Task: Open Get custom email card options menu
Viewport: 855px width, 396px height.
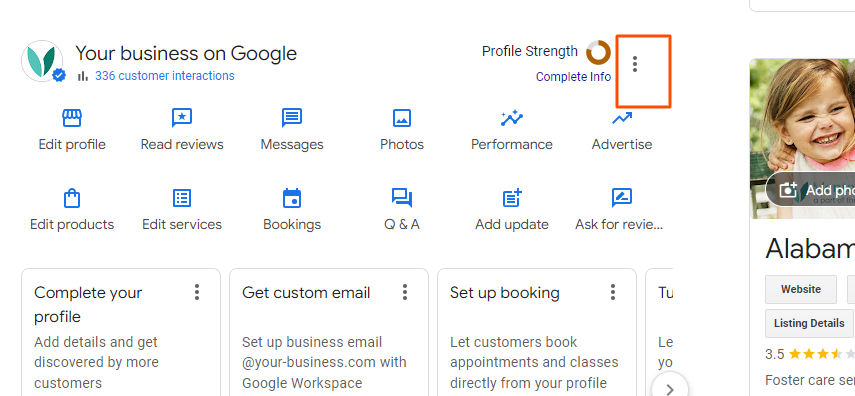Action: pyautogui.click(x=405, y=292)
